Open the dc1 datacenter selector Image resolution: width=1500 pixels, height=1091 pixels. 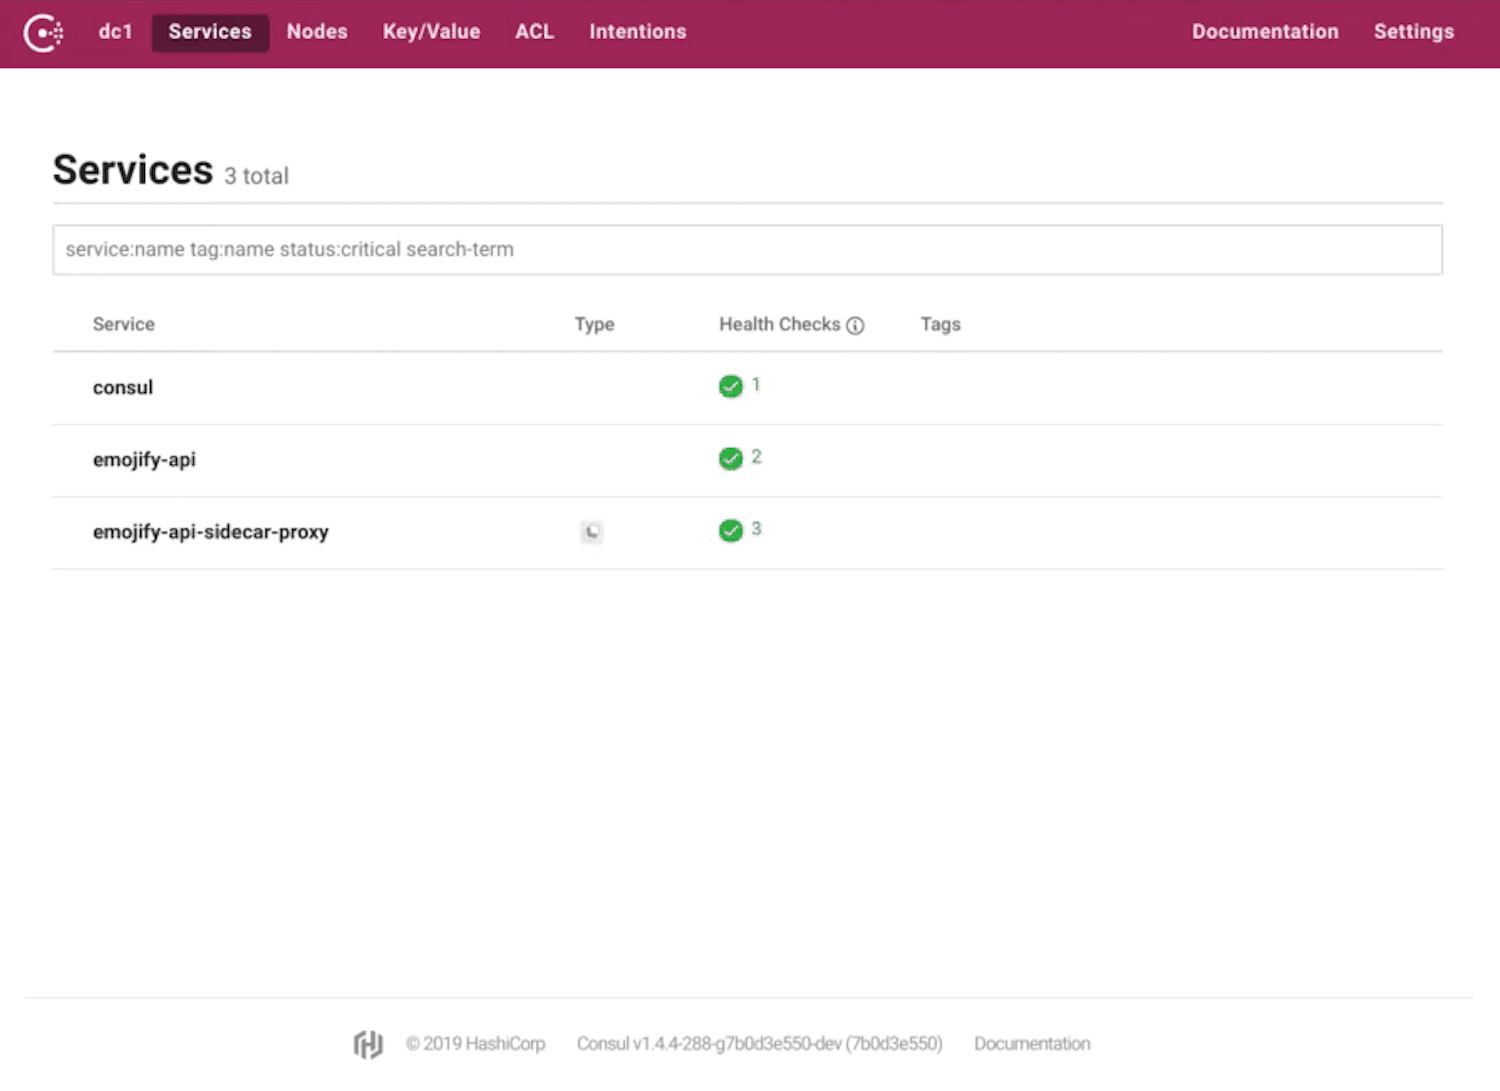(115, 31)
